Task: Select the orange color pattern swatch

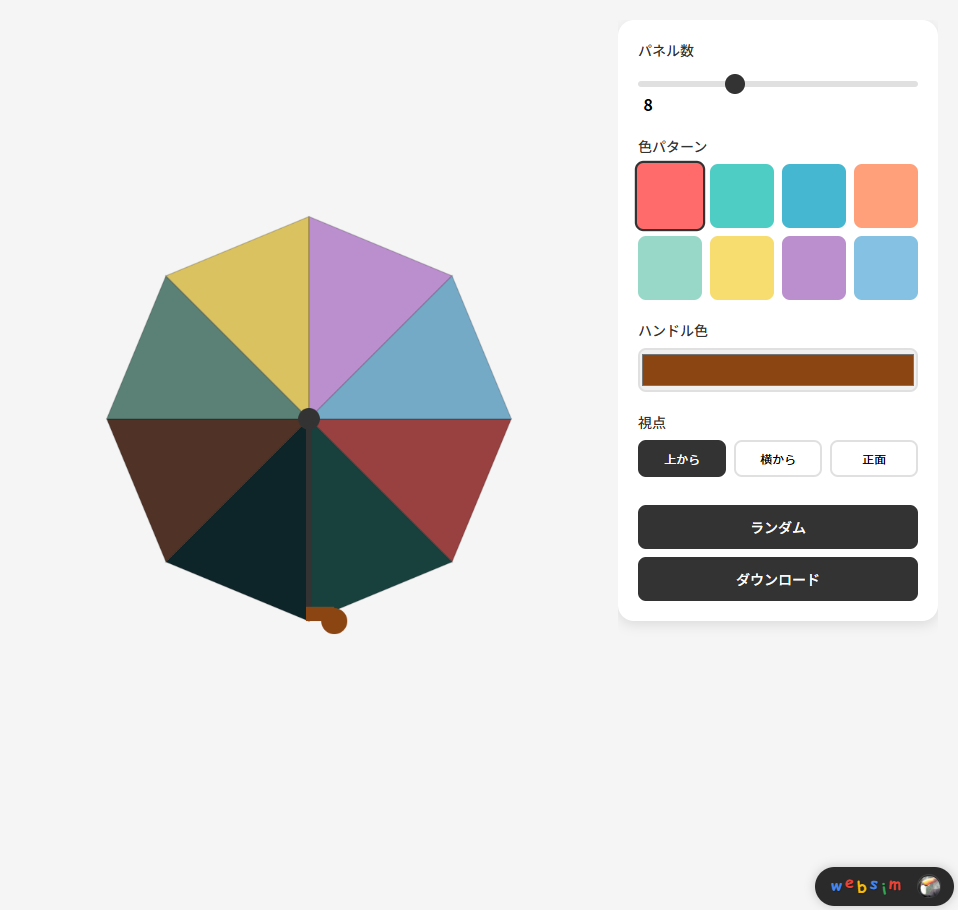Action: pyautogui.click(x=886, y=196)
